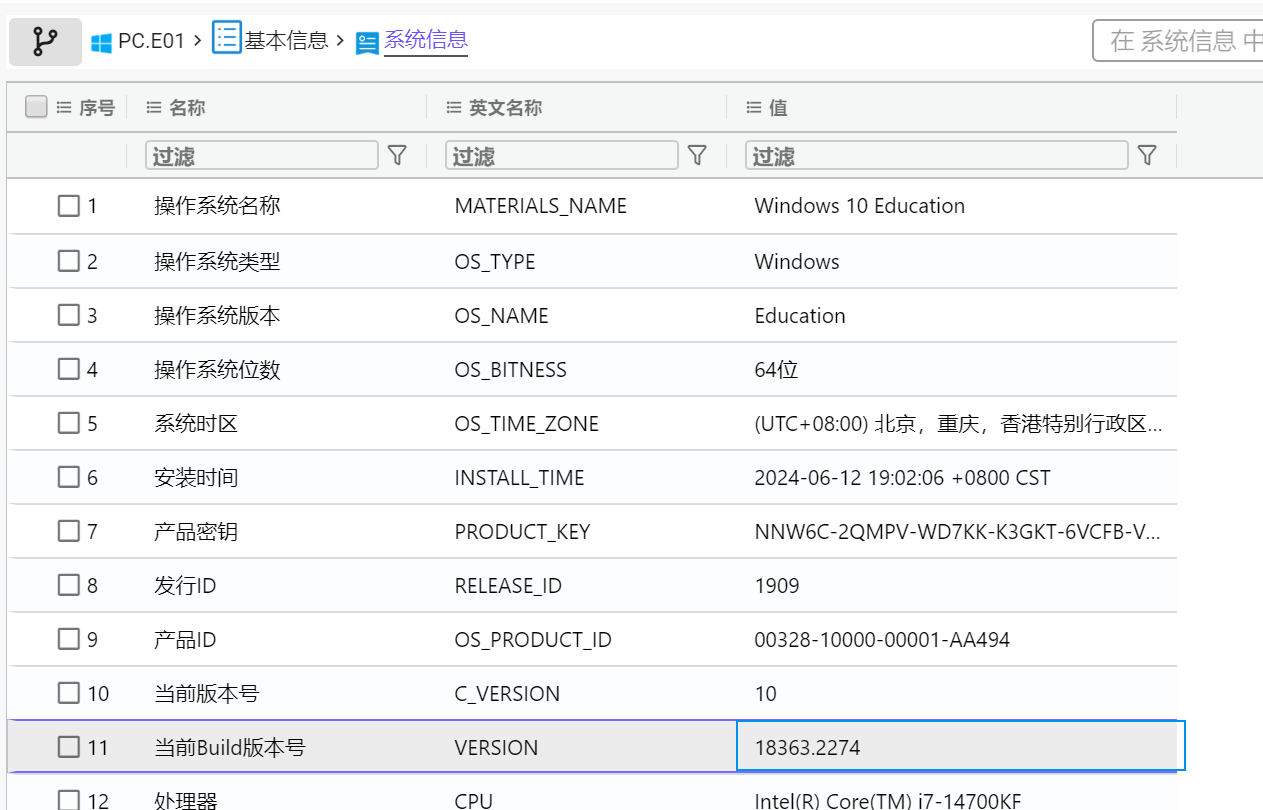The height and width of the screenshot is (810, 1263).
Task: Click the 英文名称 column filter field
Action: [x=562, y=155]
